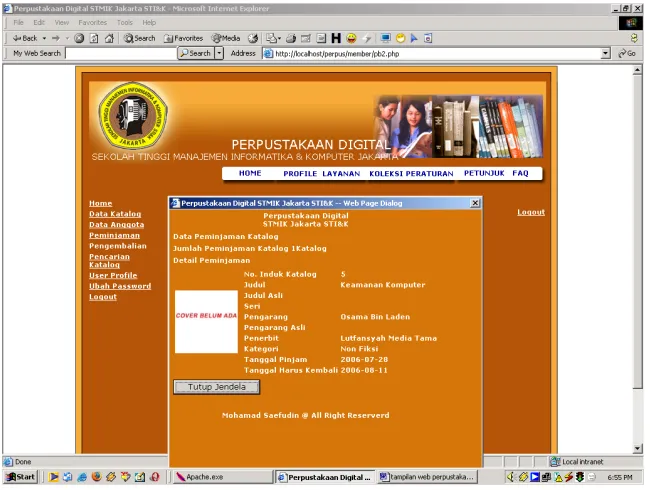Click the Print icon in the toolbar
This screenshot has height=490, width=650.
291,39
